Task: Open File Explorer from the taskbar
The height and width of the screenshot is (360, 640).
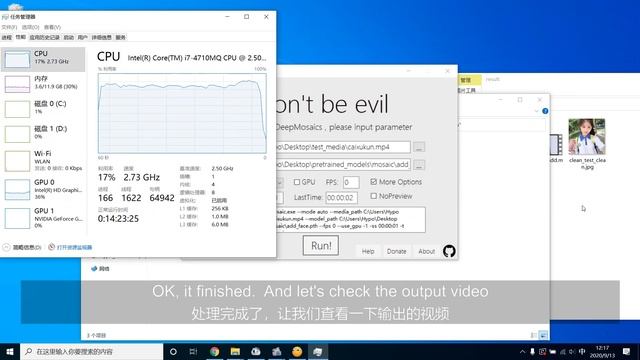Action: (235, 351)
